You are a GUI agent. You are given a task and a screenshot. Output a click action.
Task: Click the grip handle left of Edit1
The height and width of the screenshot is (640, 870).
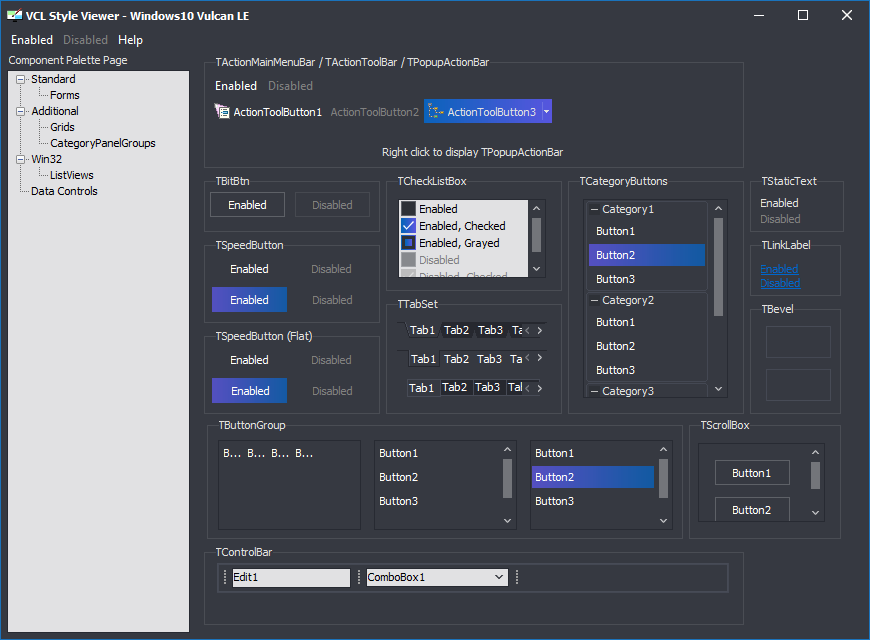[x=225, y=577]
